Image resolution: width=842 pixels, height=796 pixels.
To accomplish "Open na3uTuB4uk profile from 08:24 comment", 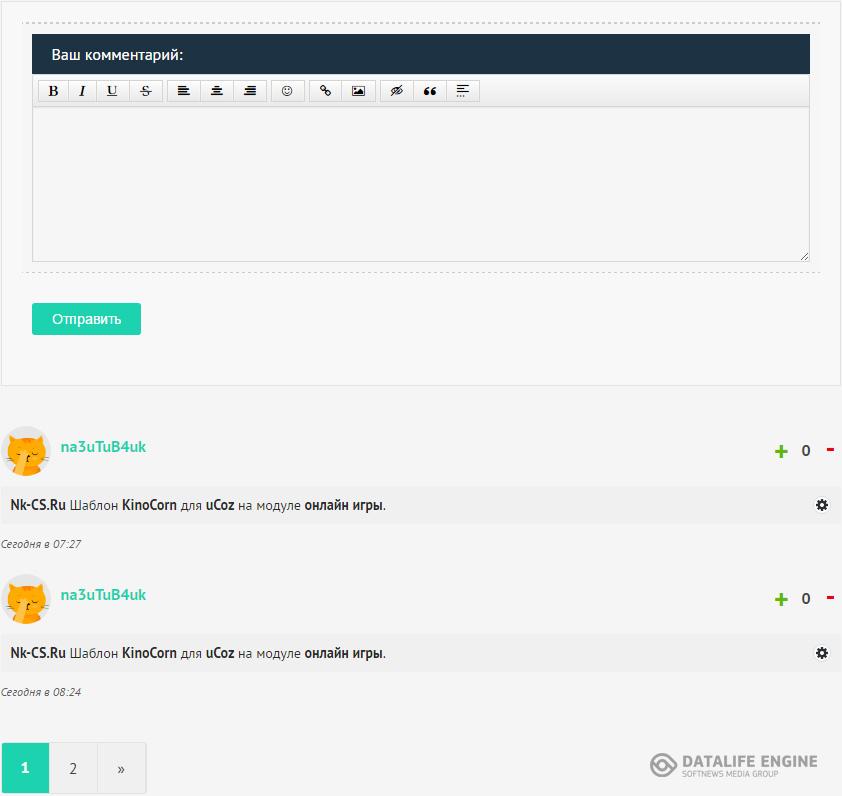I will tap(103, 595).
